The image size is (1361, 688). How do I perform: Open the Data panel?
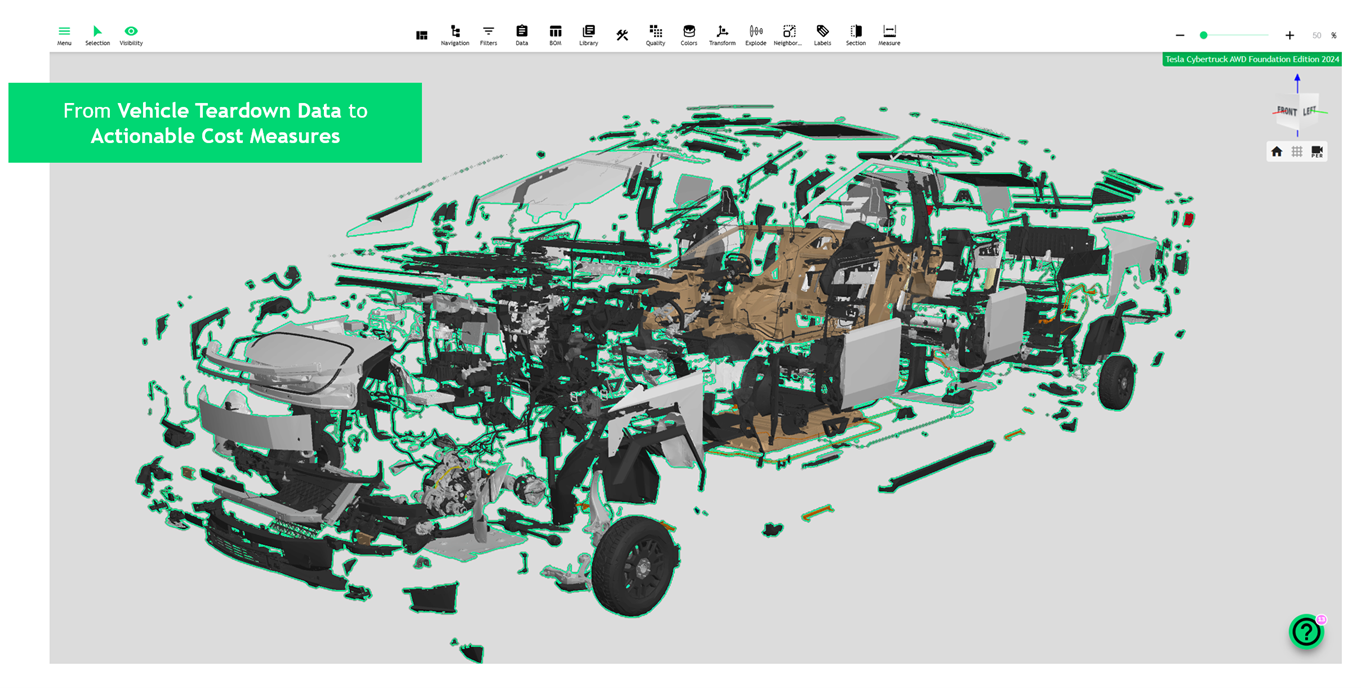[x=522, y=35]
